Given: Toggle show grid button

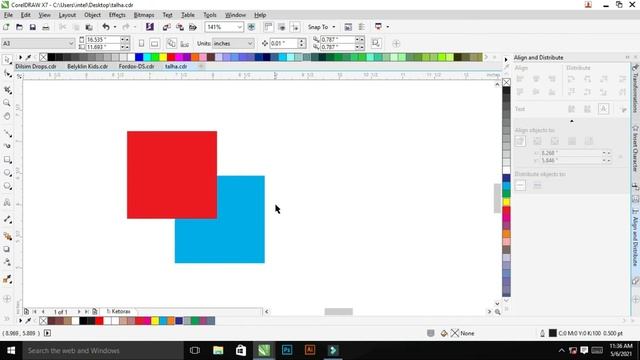Looking at the screenshot, I should pyautogui.click(x=282, y=27).
